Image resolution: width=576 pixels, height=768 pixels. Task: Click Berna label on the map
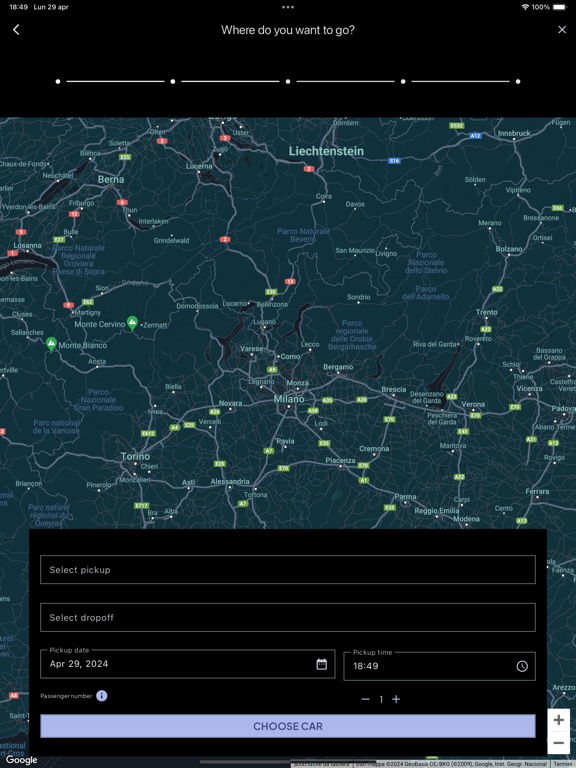[x=111, y=179]
